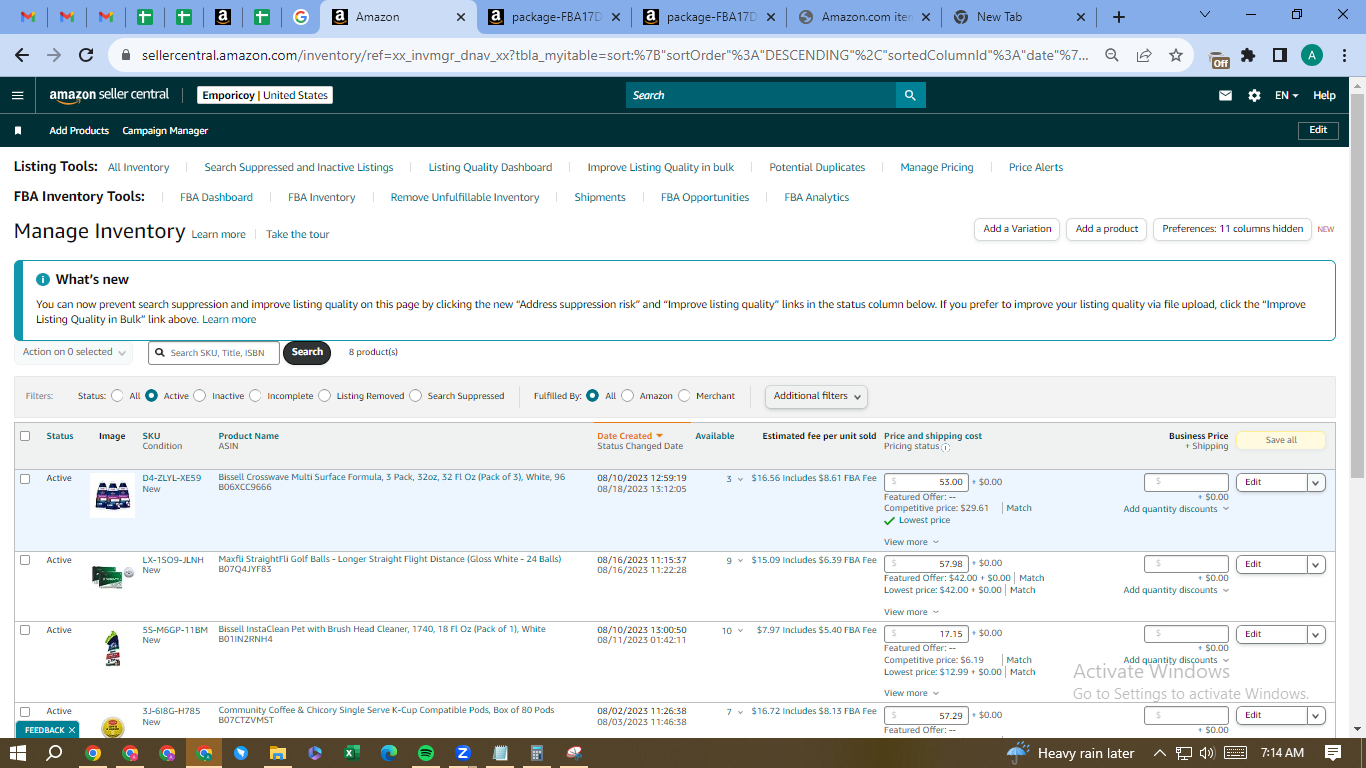Open the Edit dropdown arrow for Bissell Crosswave row
This screenshot has width=1366, height=768.
(x=1316, y=482)
